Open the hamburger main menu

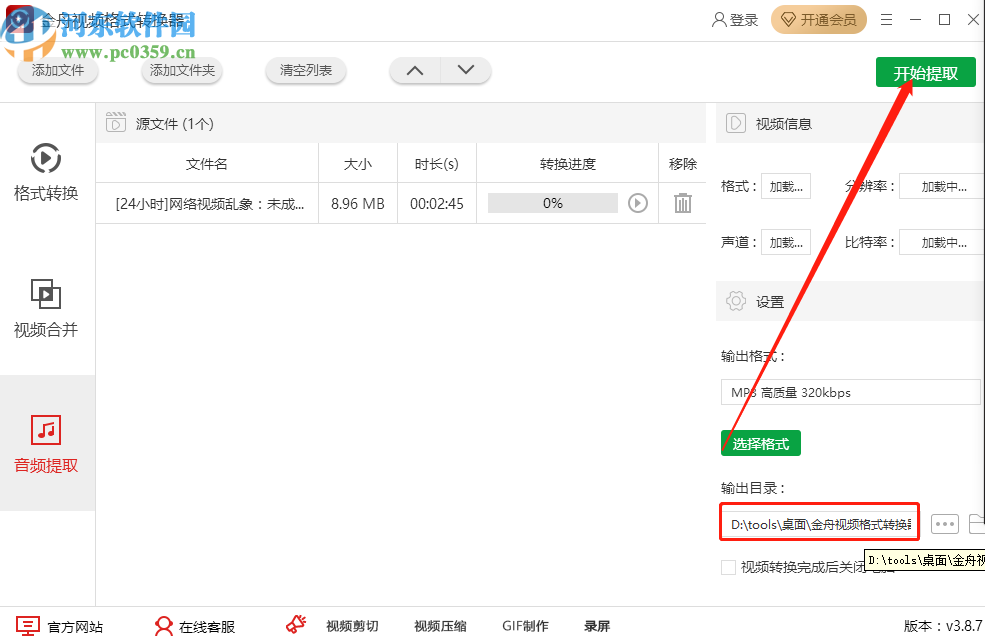886,19
